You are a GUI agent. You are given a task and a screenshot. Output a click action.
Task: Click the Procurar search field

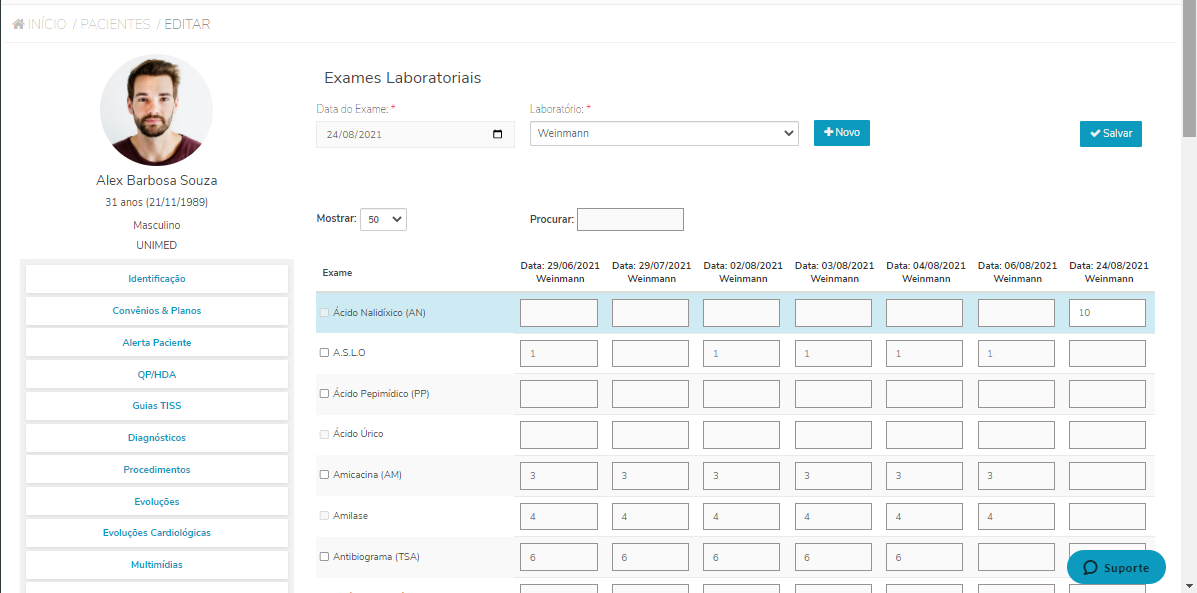(630, 219)
